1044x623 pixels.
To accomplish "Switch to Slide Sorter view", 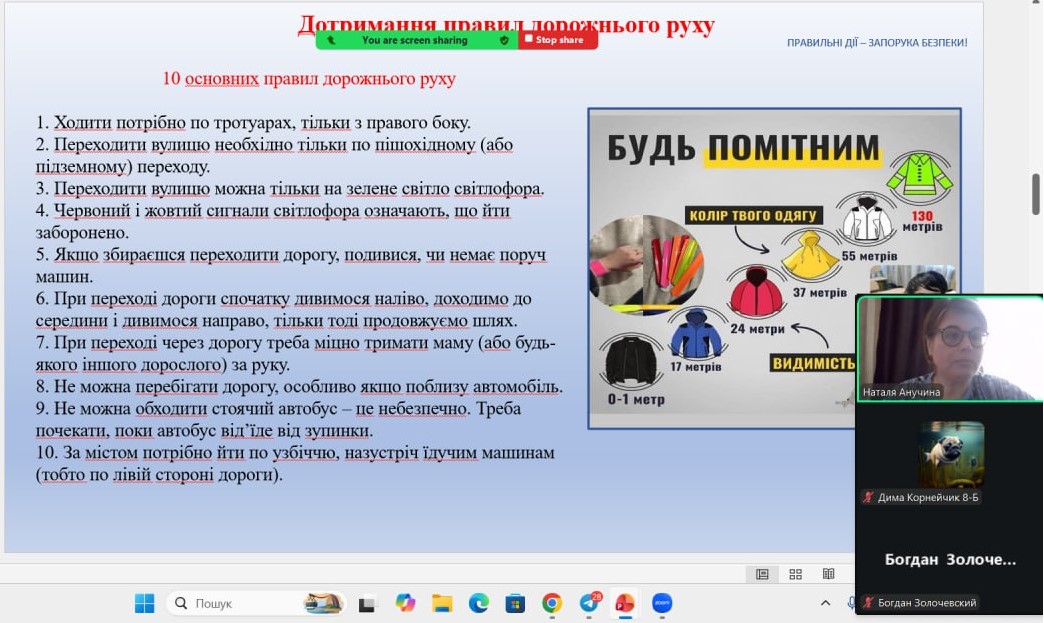I will [x=795, y=574].
